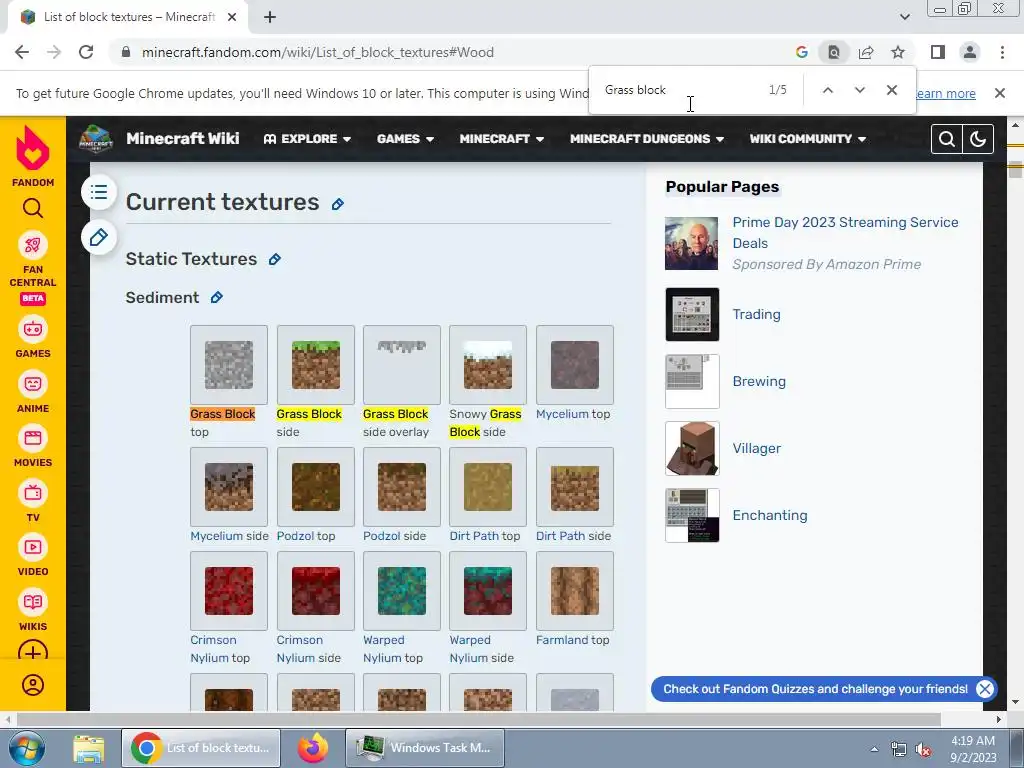Open Firefox from the taskbar
1024x768 pixels.
[313, 748]
